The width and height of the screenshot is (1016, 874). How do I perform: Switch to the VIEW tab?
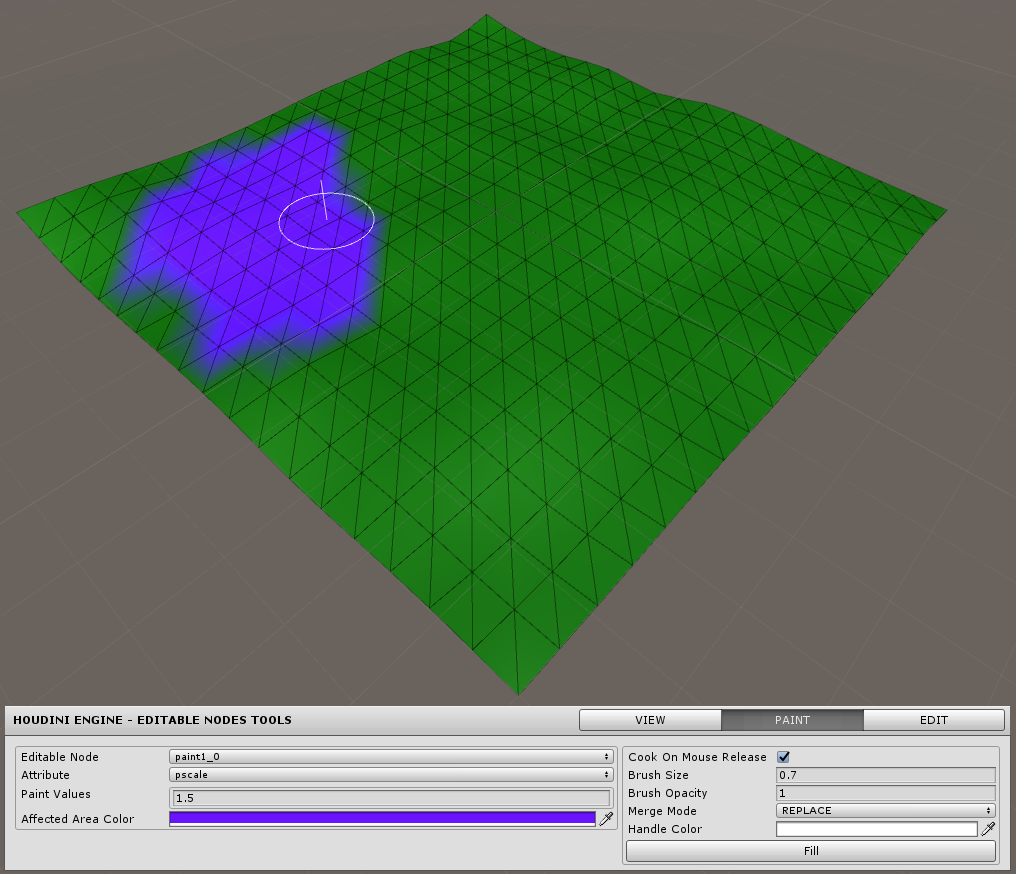650,720
